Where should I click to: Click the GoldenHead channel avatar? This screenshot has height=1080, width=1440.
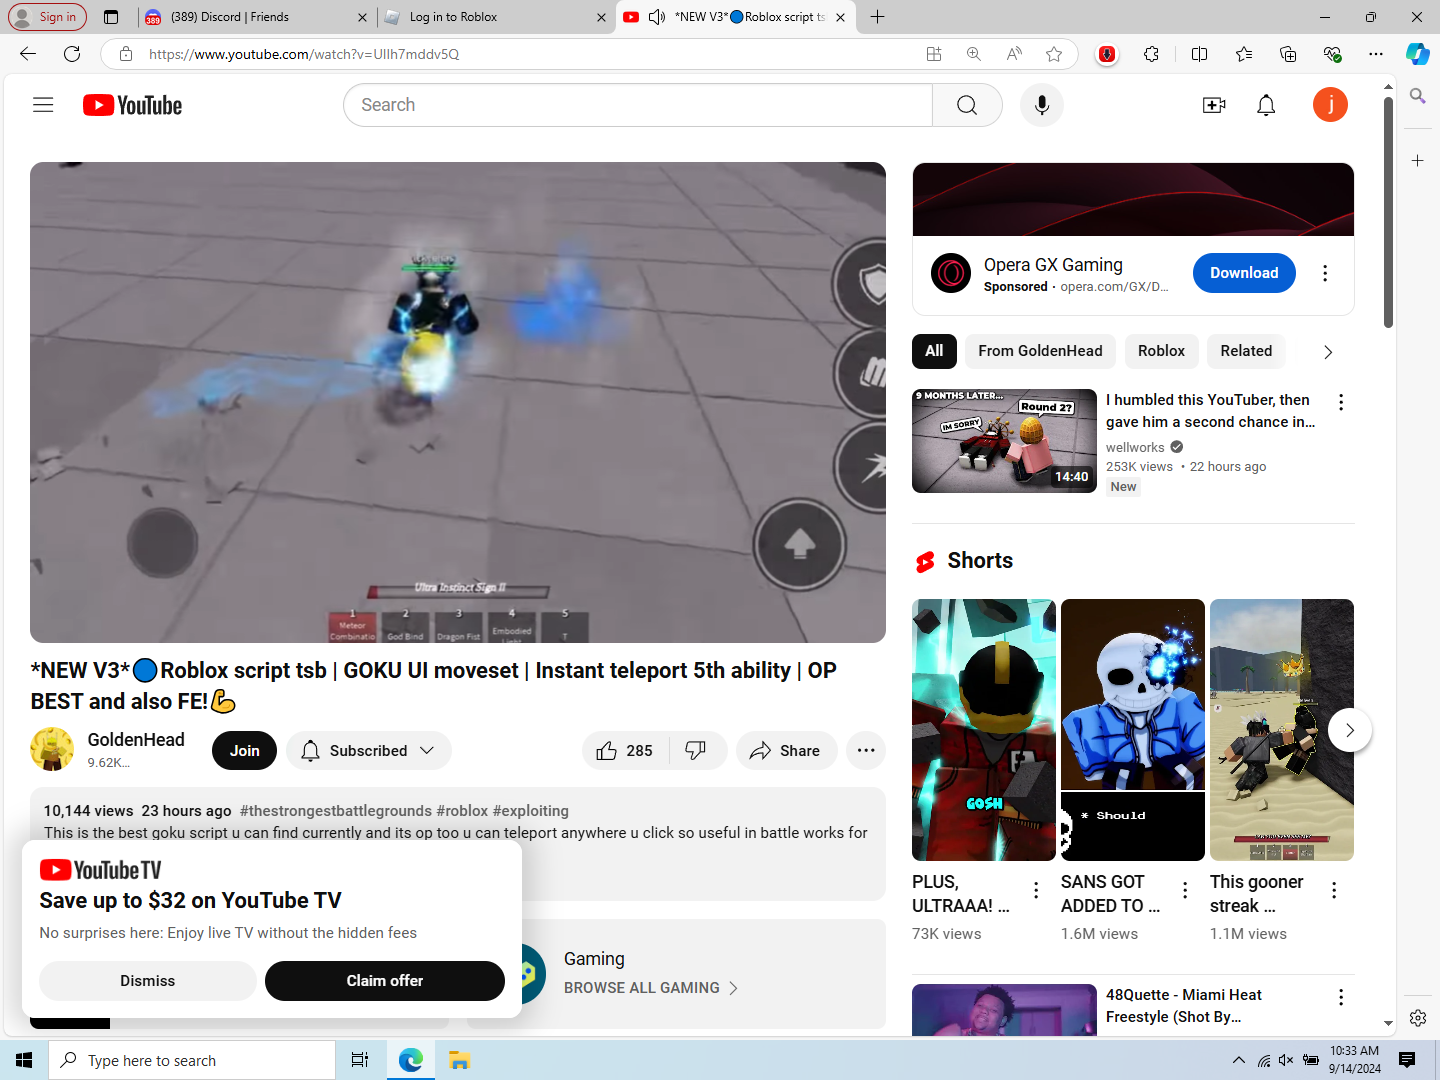[x=52, y=749]
